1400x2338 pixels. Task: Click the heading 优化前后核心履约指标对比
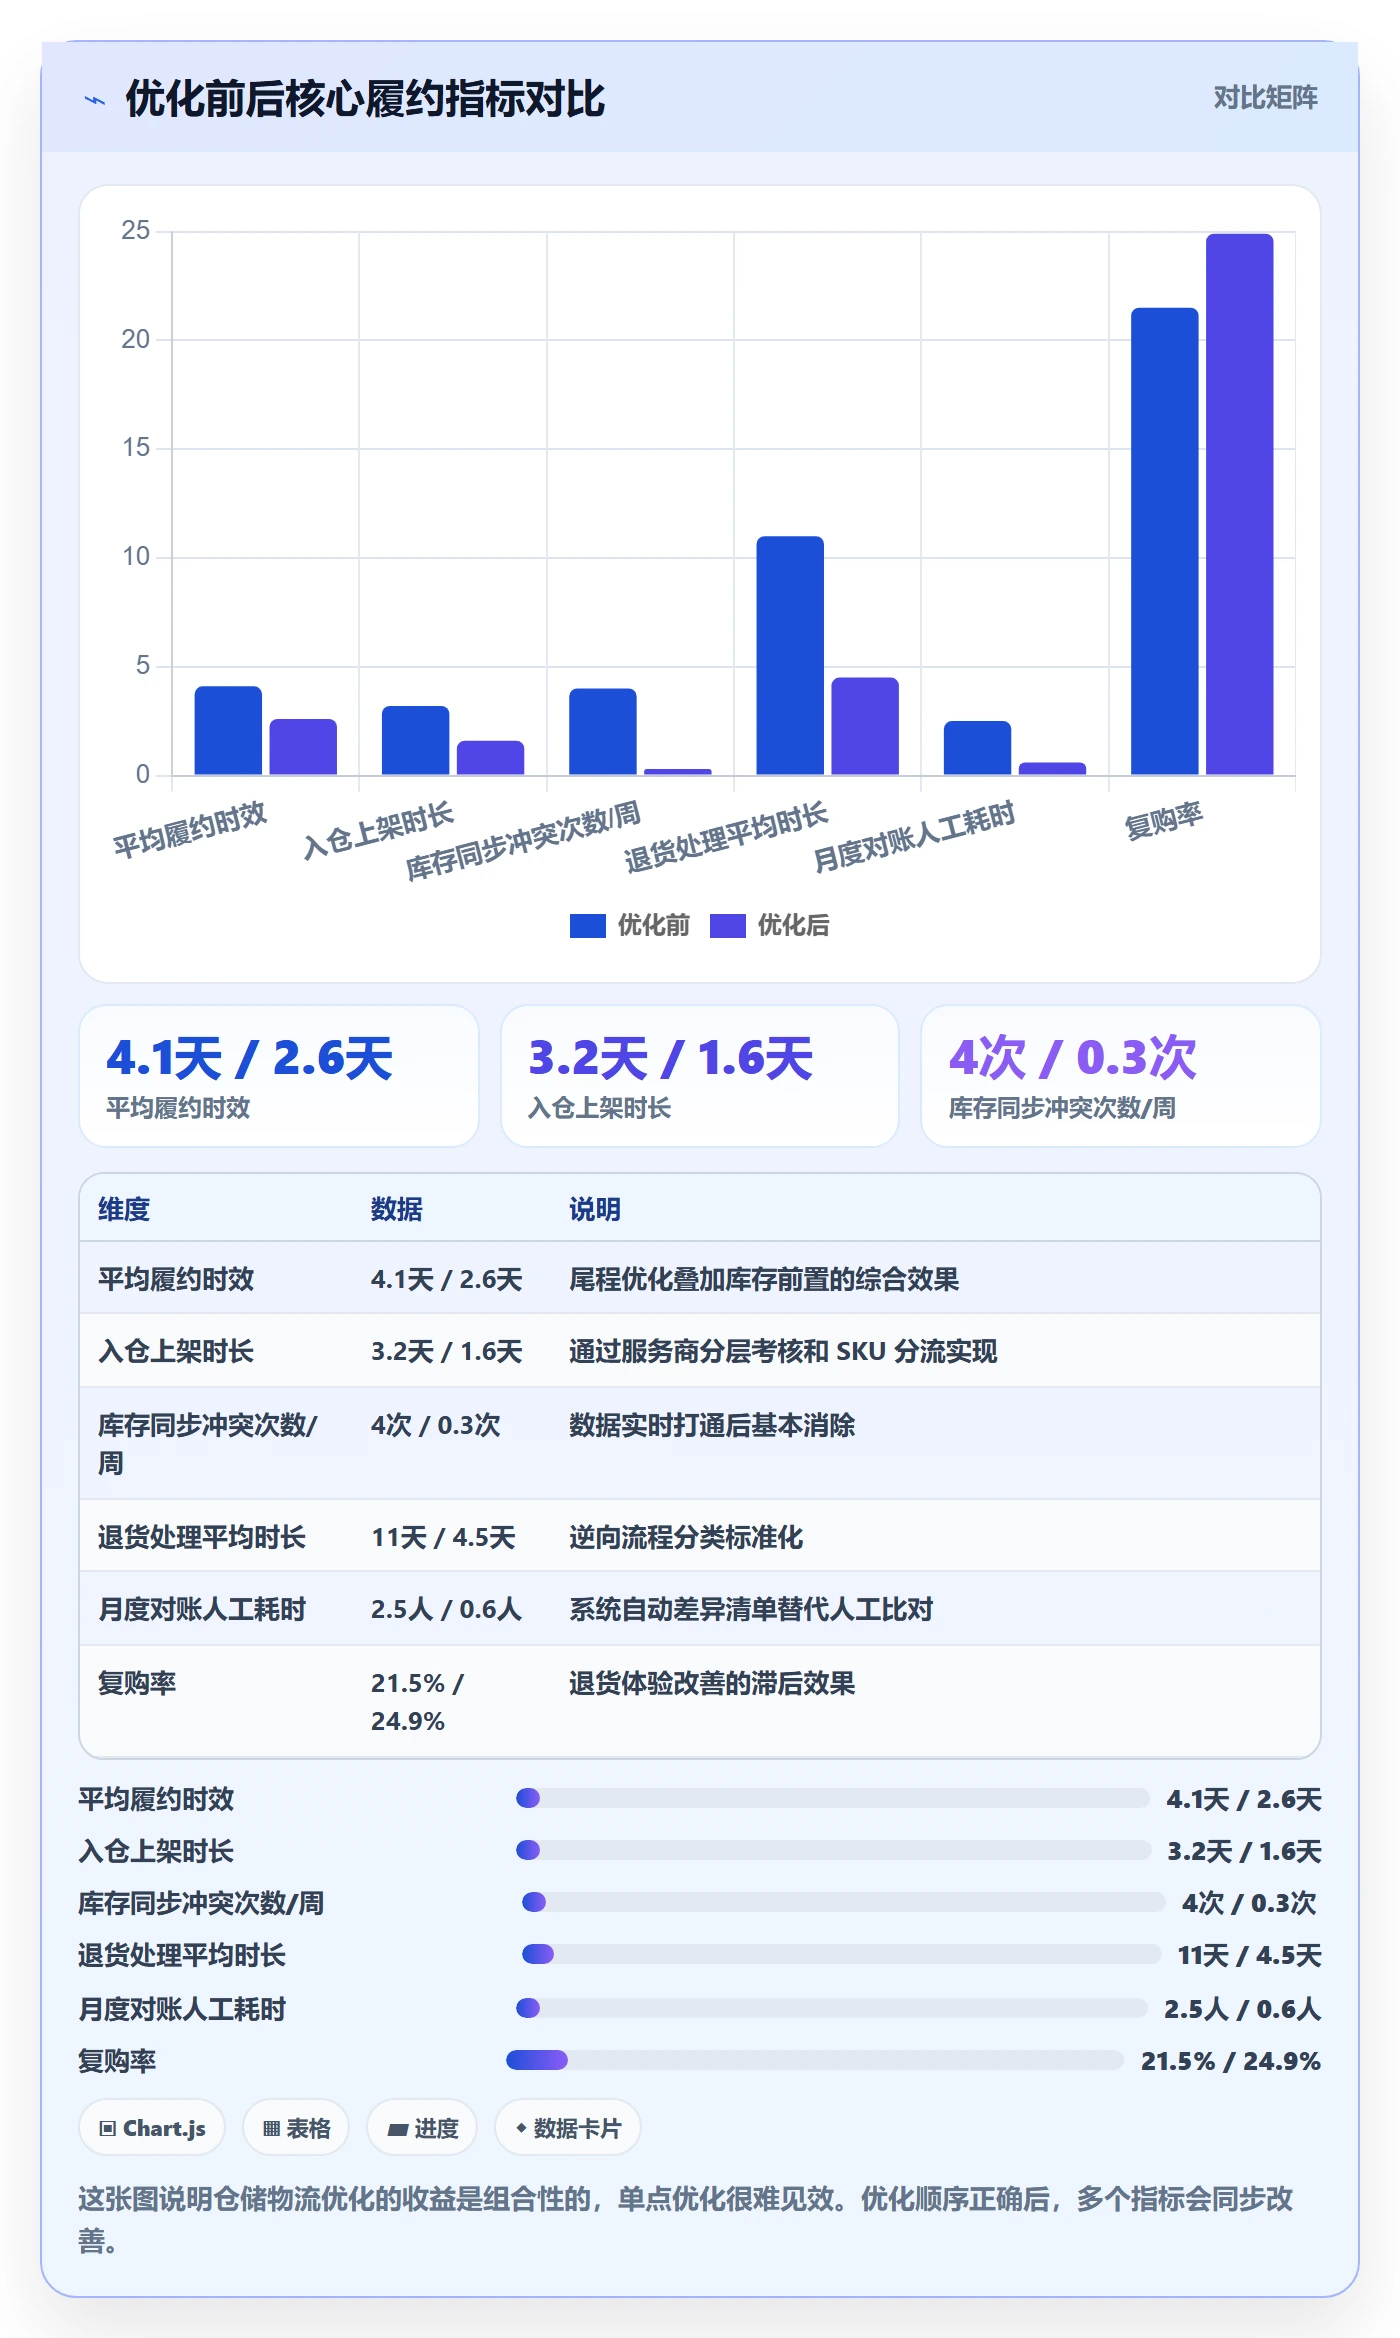click(x=365, y=99)
